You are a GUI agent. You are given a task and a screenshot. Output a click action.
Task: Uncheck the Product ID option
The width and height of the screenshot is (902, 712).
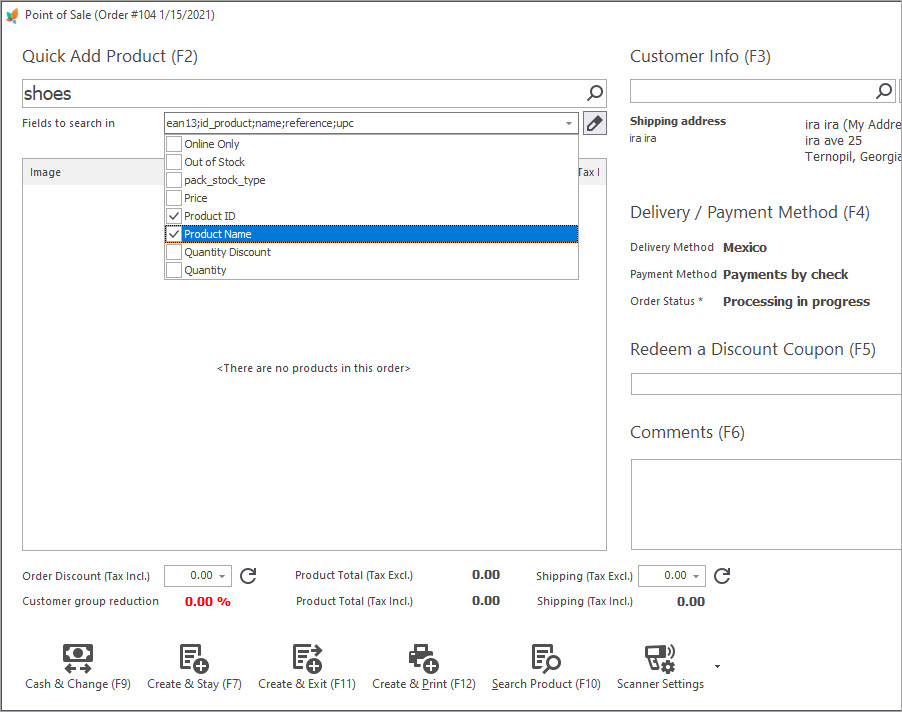click(174, 216)
